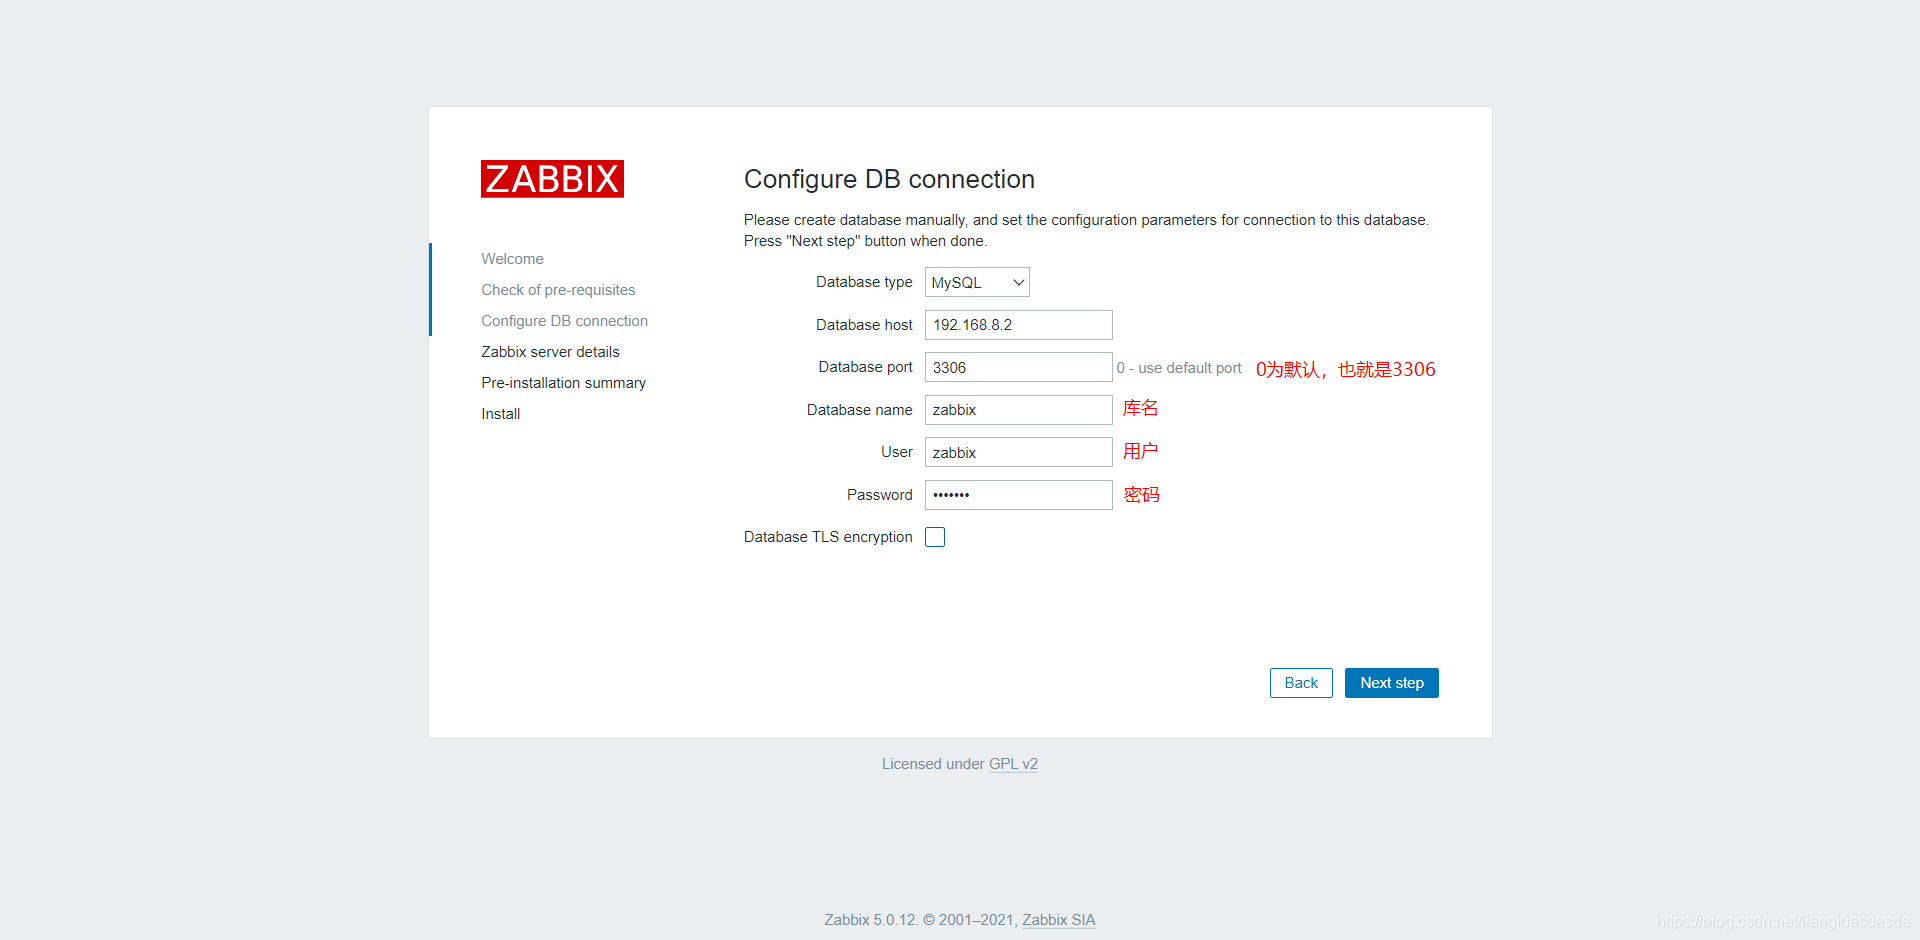Select Zabbix server details step

click(x=550, y=352)
